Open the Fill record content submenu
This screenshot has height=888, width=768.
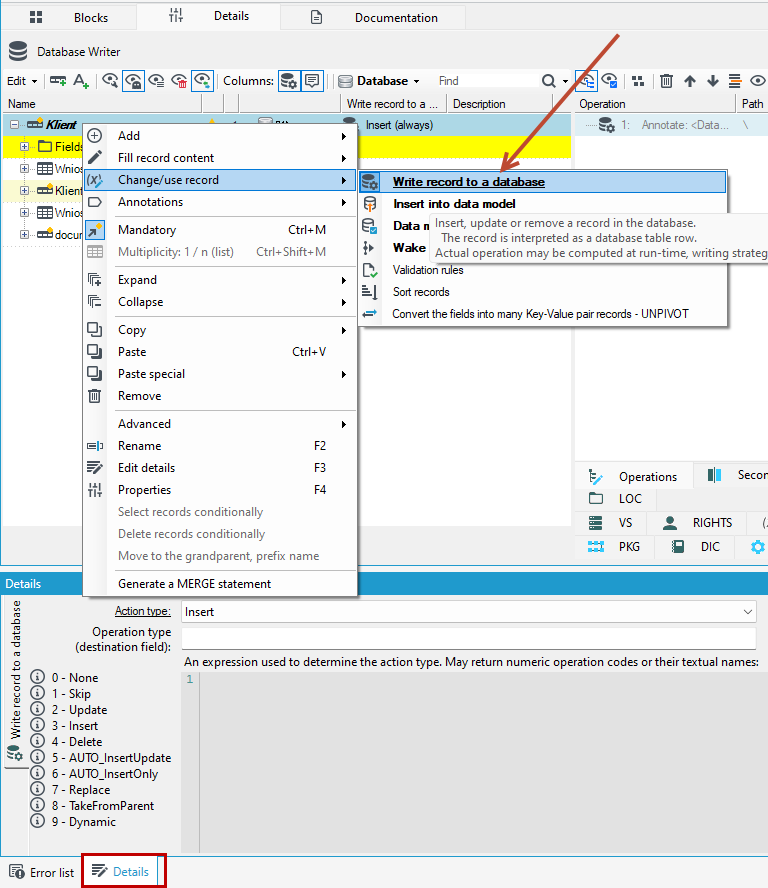(220, 158)
